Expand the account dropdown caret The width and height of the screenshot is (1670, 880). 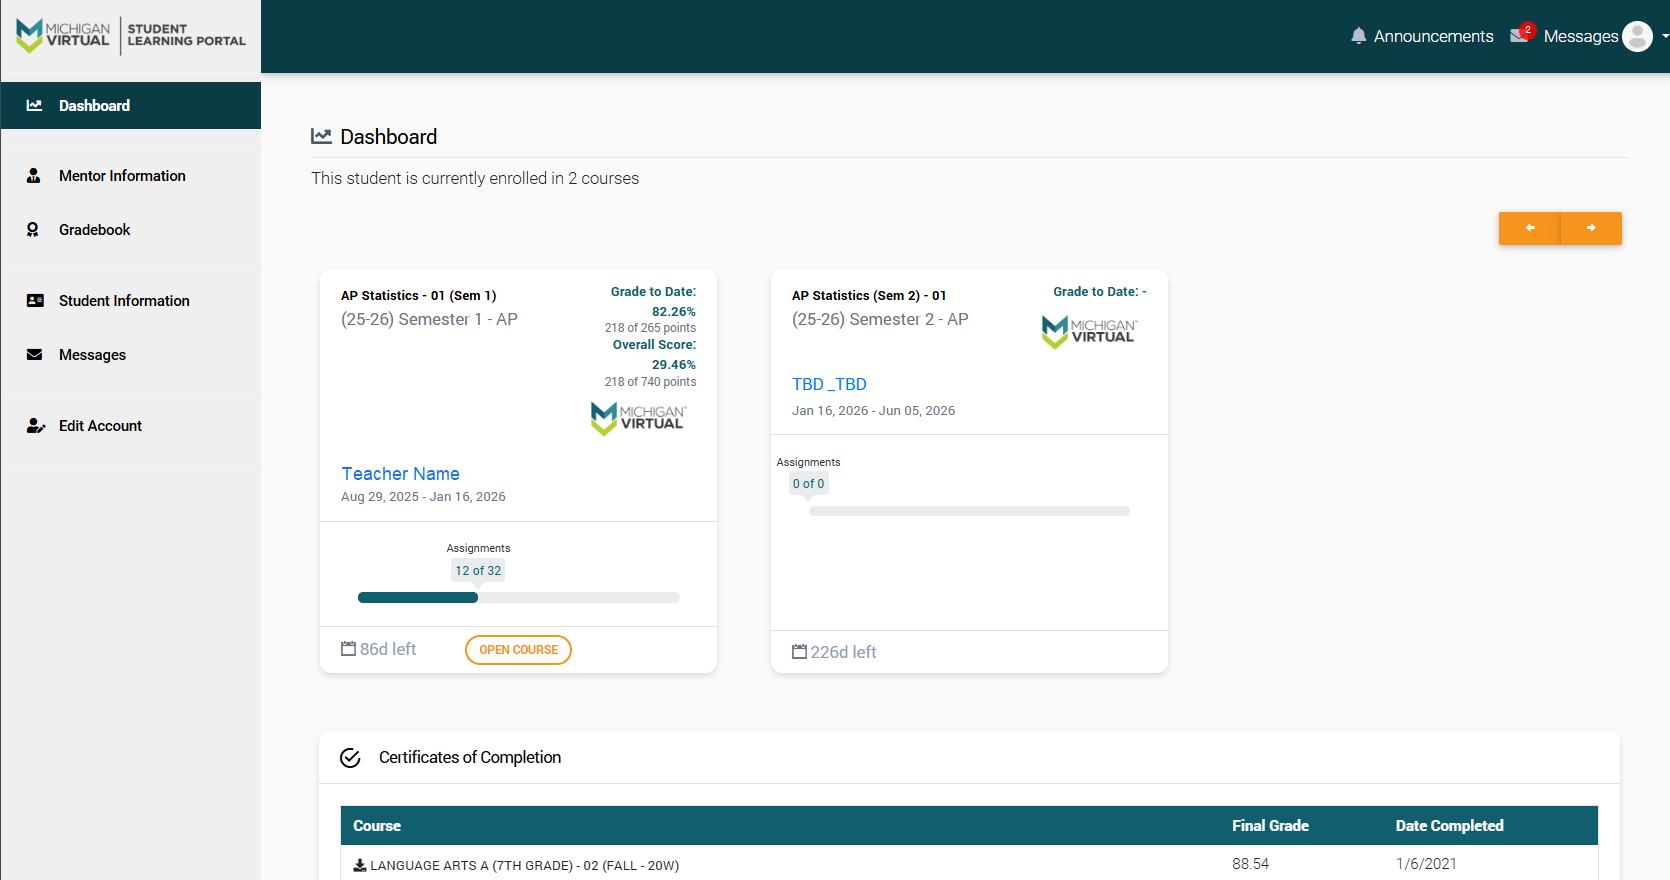(1665, 37)
